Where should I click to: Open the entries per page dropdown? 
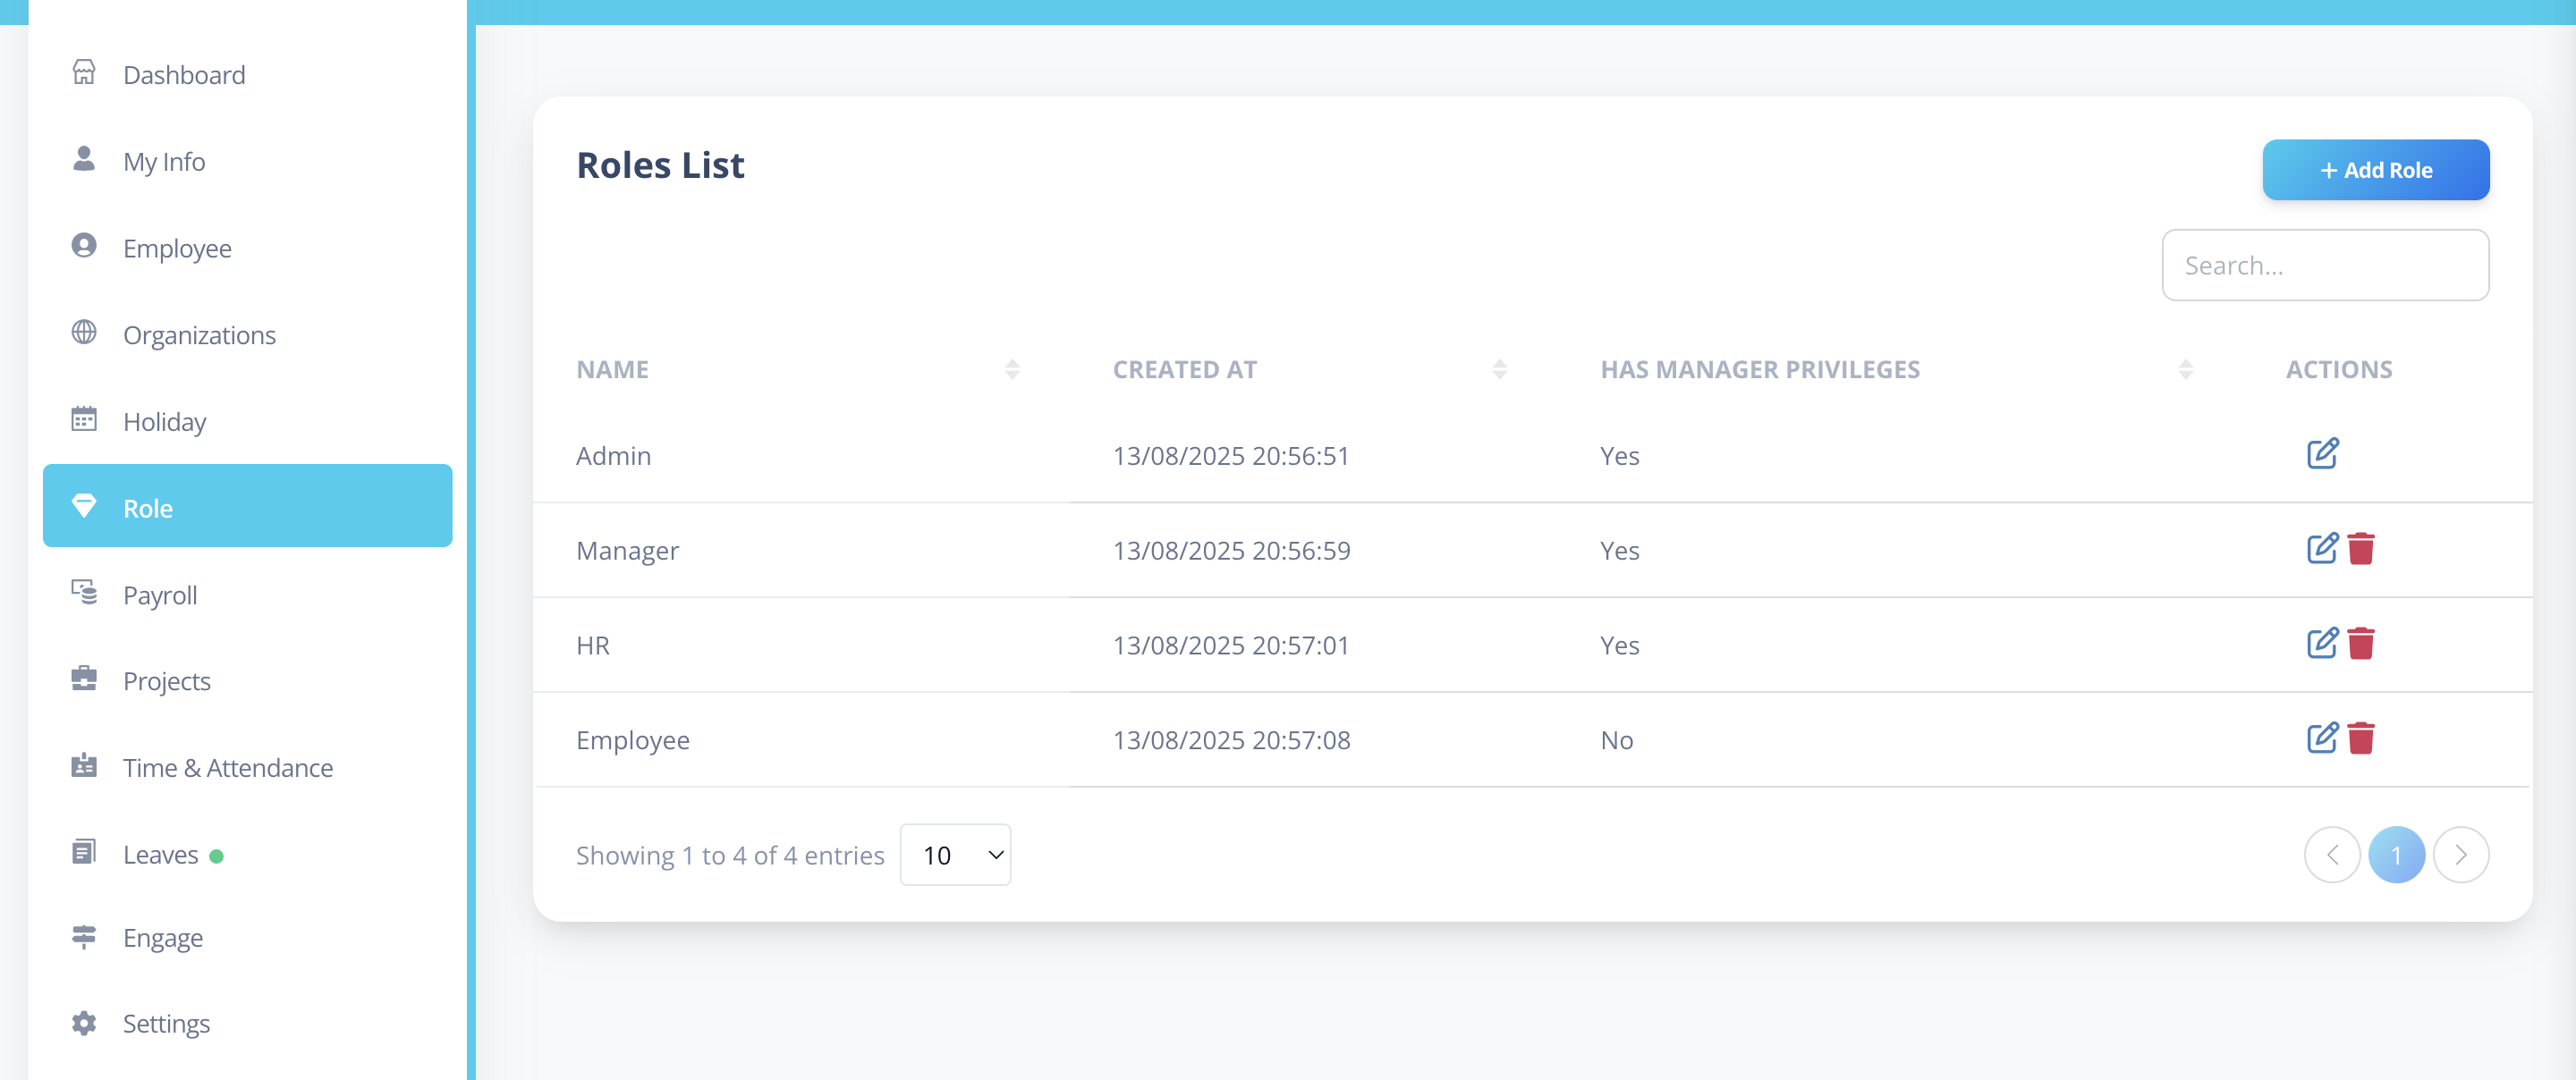(955, 855)
